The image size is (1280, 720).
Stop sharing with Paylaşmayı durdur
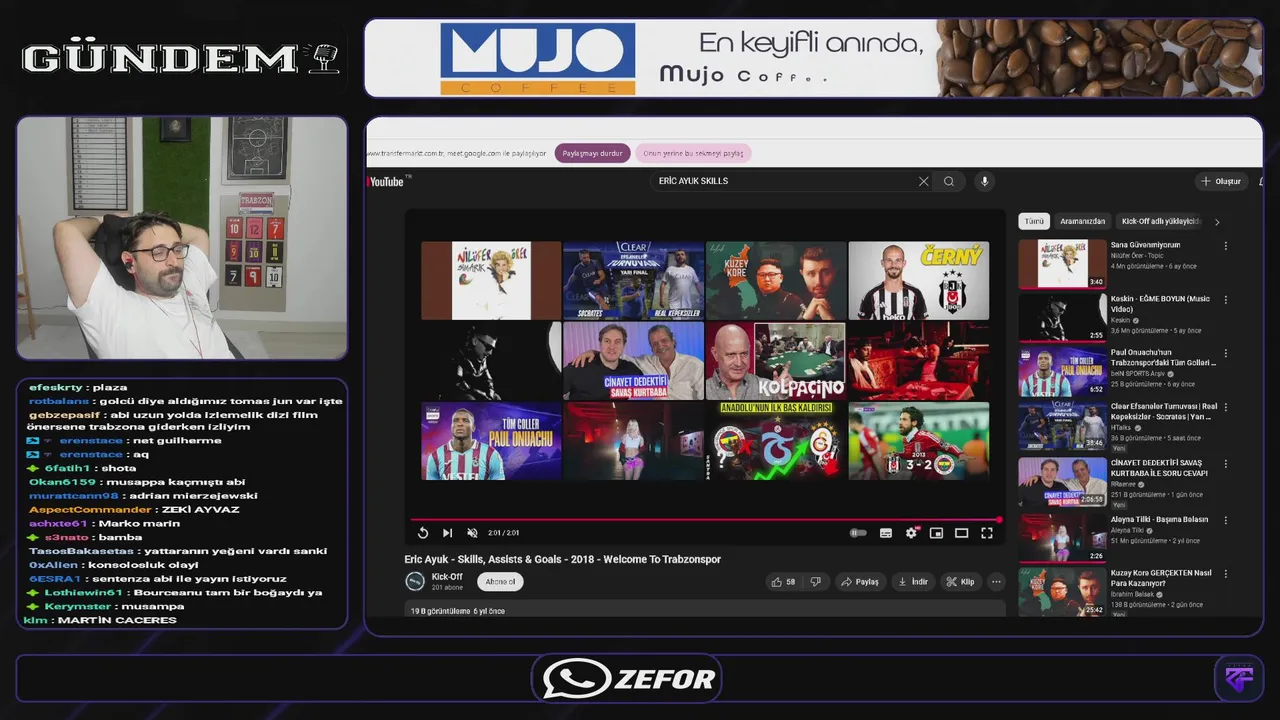click(x=592, y=153)
